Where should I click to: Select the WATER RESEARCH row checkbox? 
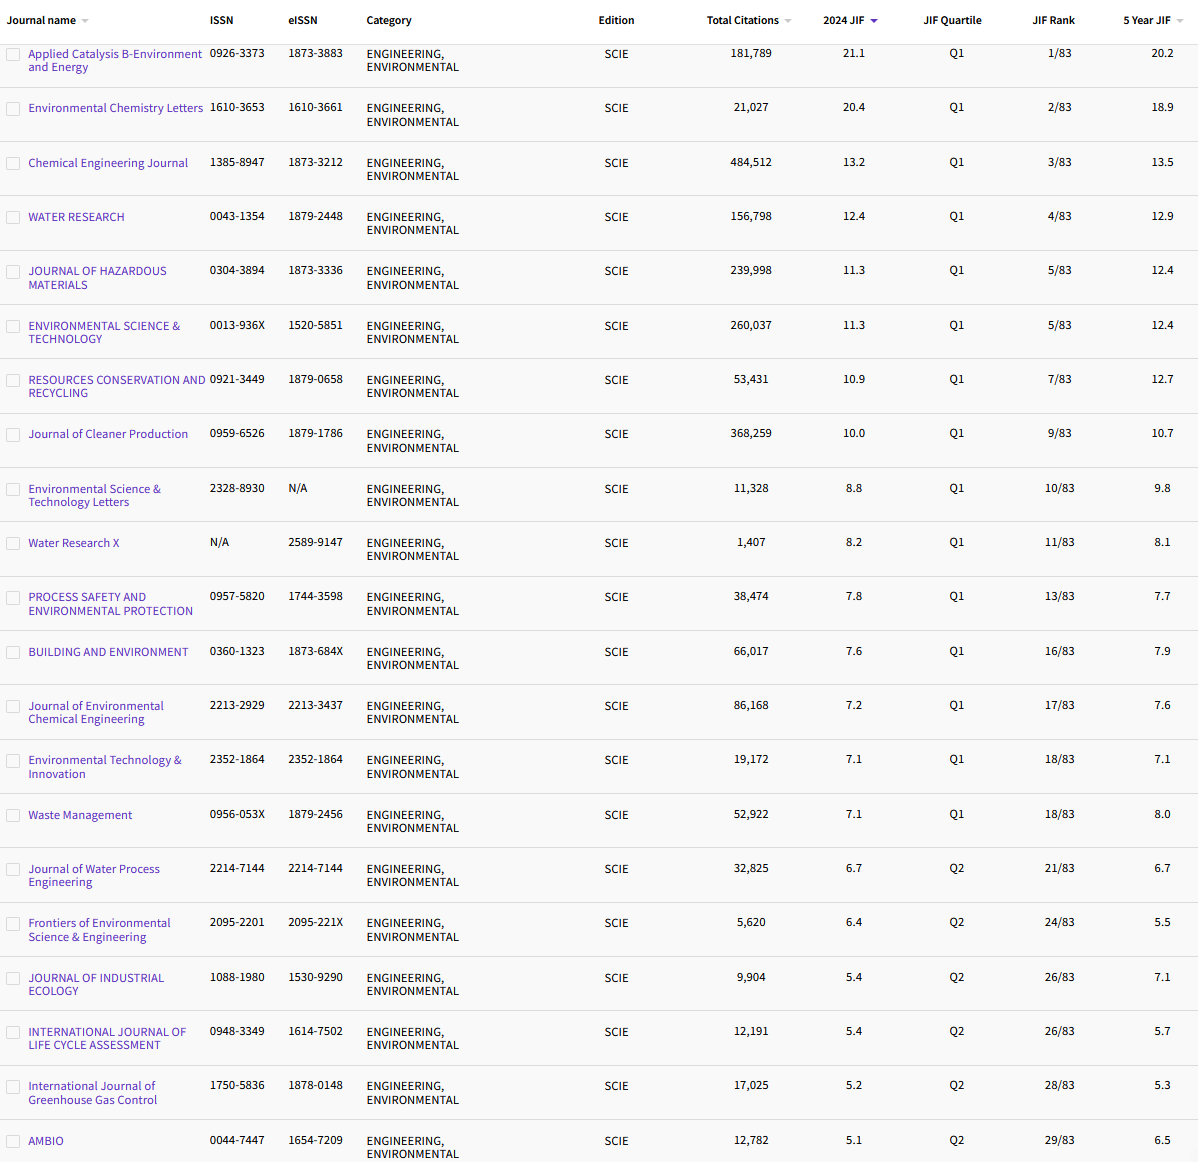click(13, 217)
